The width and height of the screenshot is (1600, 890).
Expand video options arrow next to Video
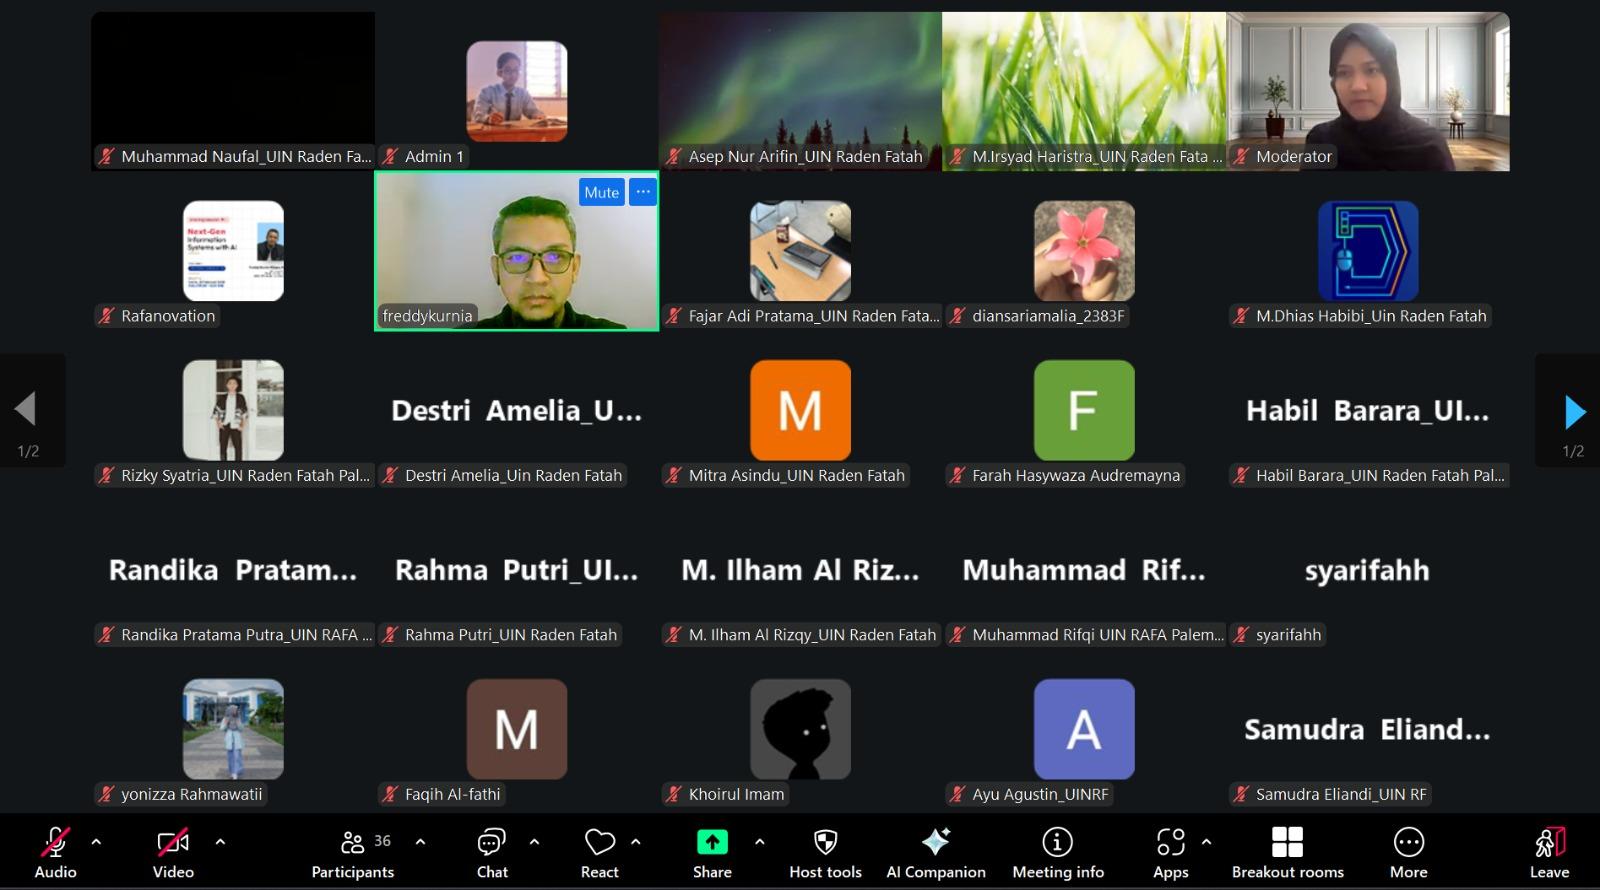pyautogui.click(x=220, y=842)
